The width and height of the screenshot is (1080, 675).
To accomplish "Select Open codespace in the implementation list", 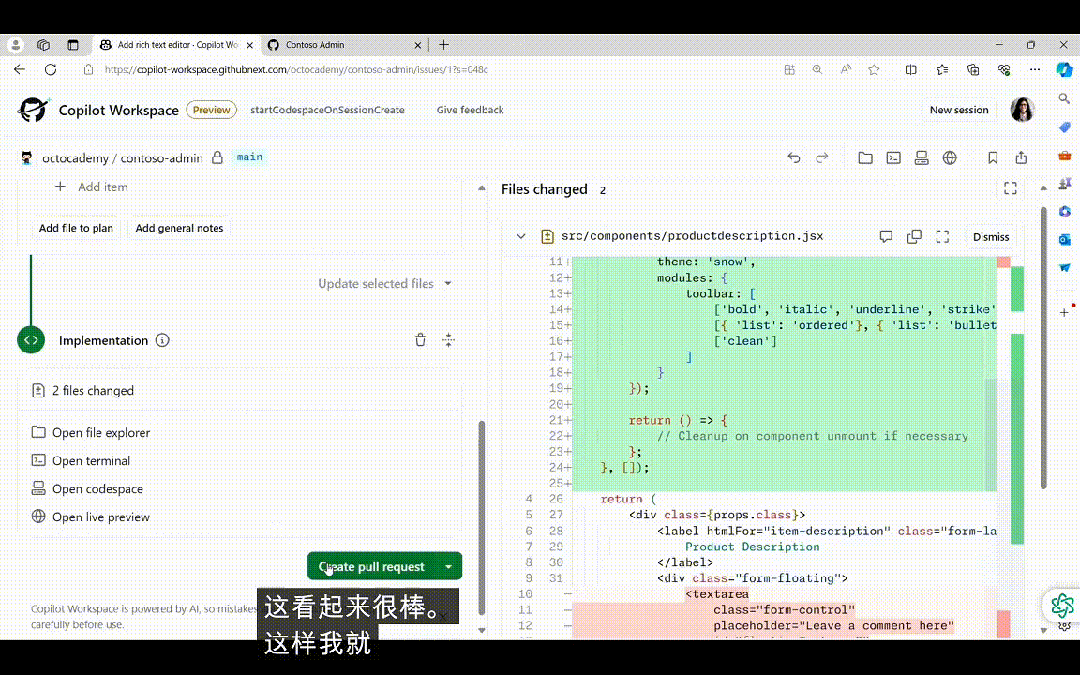I will [97, 489].
